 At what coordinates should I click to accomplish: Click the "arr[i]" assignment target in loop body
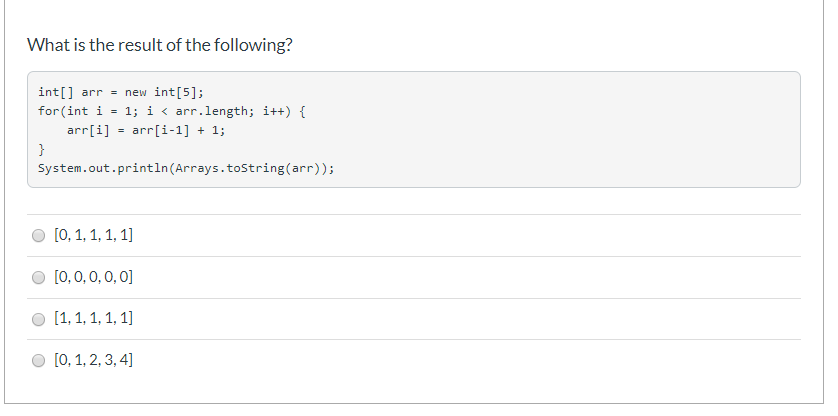click(88, 130)
